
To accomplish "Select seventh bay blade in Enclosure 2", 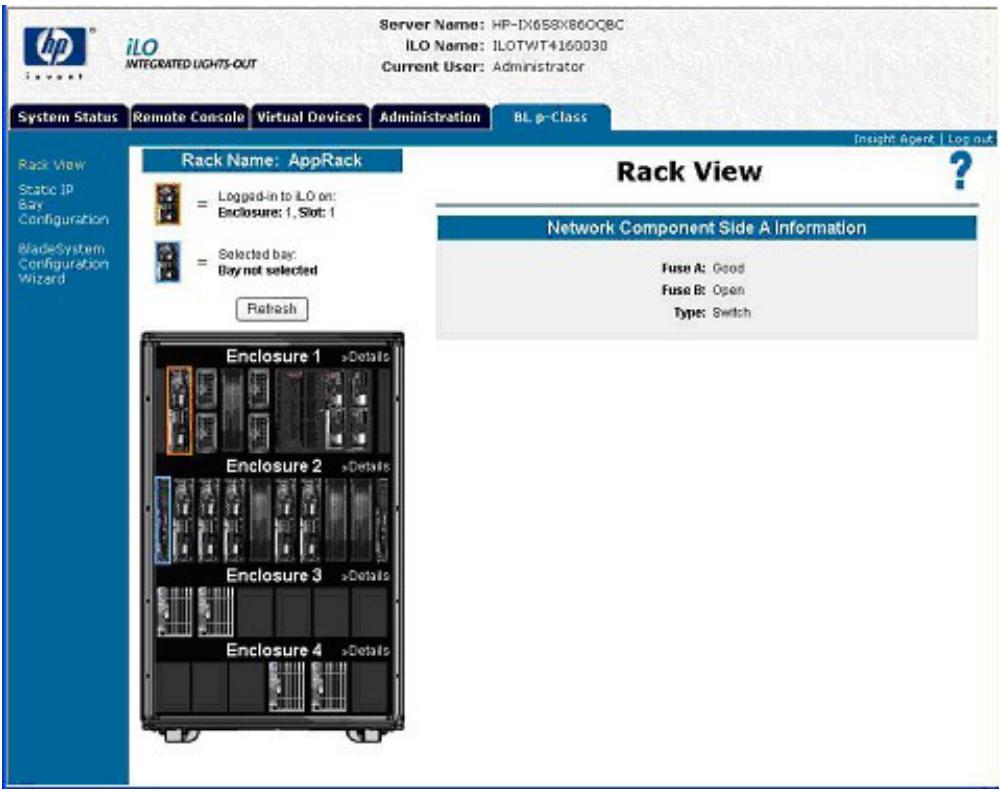I will pos(311,520).
